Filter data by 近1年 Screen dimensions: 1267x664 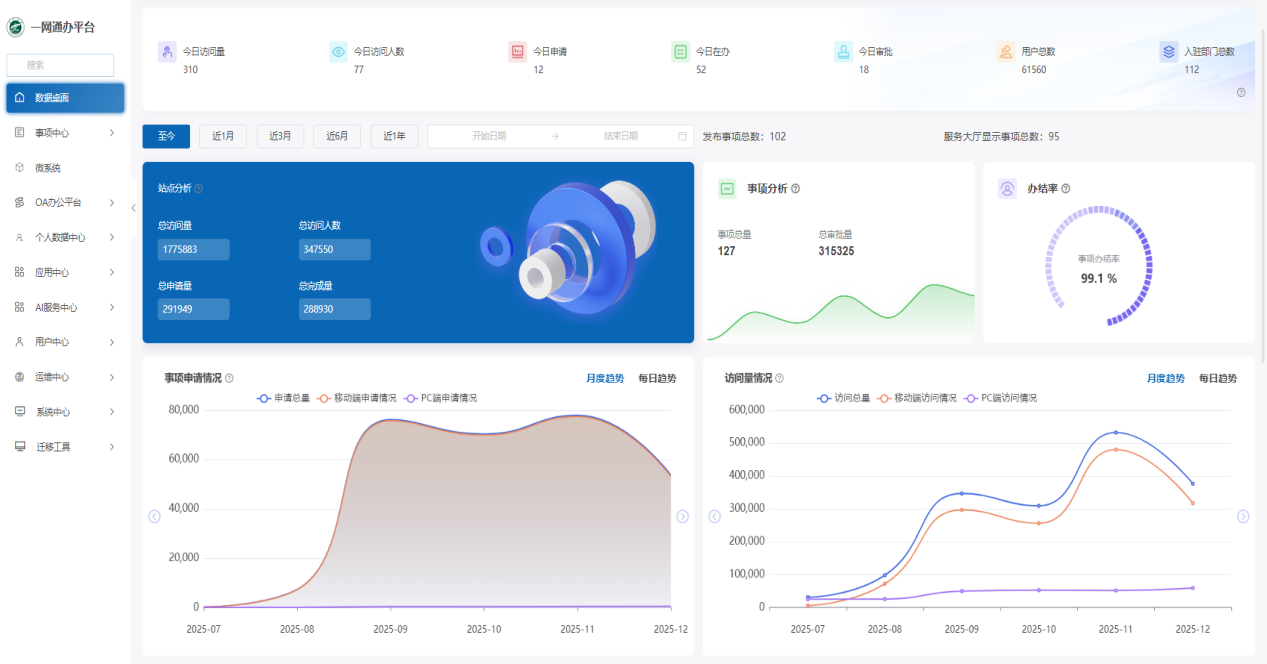pos(394,136)
